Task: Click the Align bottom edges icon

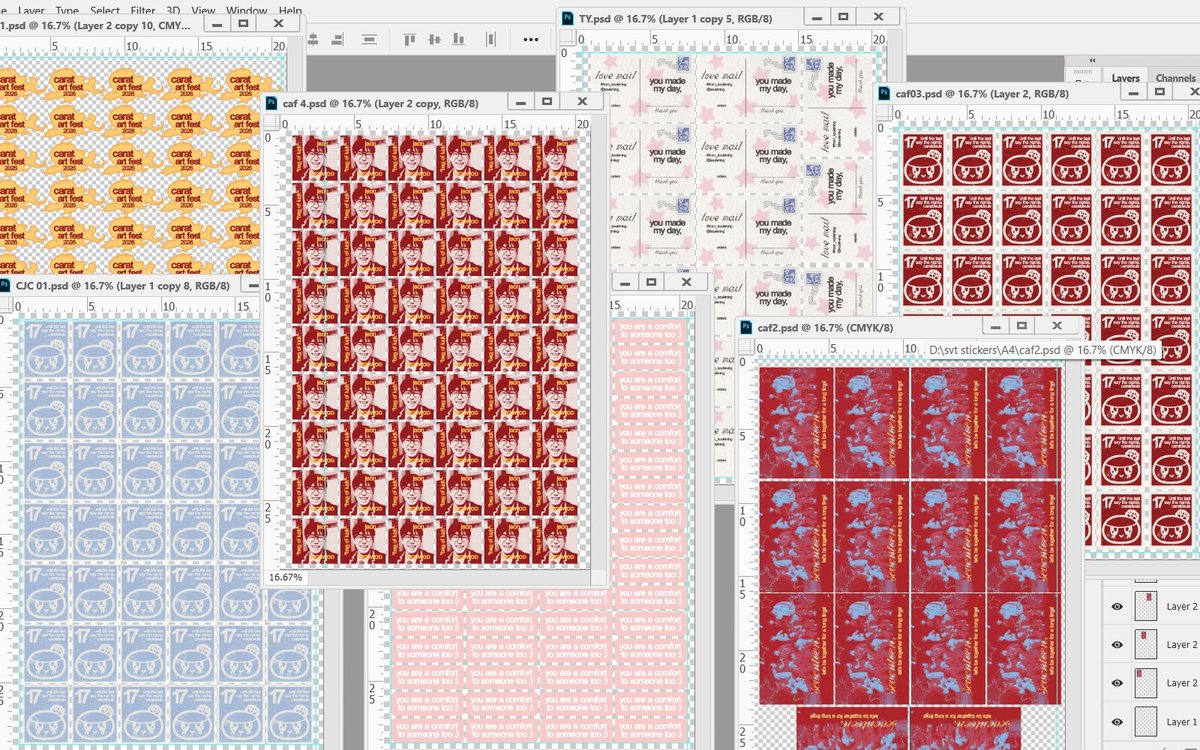Action: [x=459, y=39]
